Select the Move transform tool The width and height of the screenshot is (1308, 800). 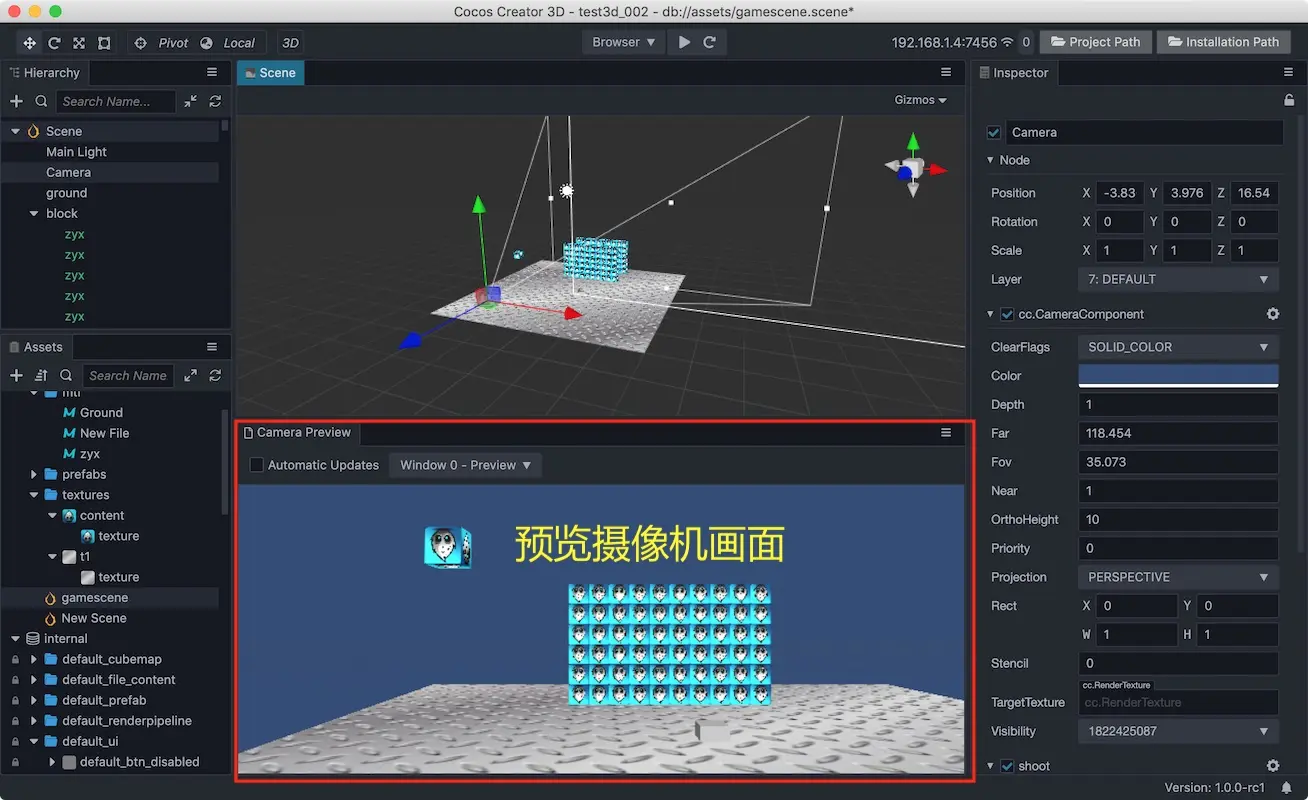point(29,43)
